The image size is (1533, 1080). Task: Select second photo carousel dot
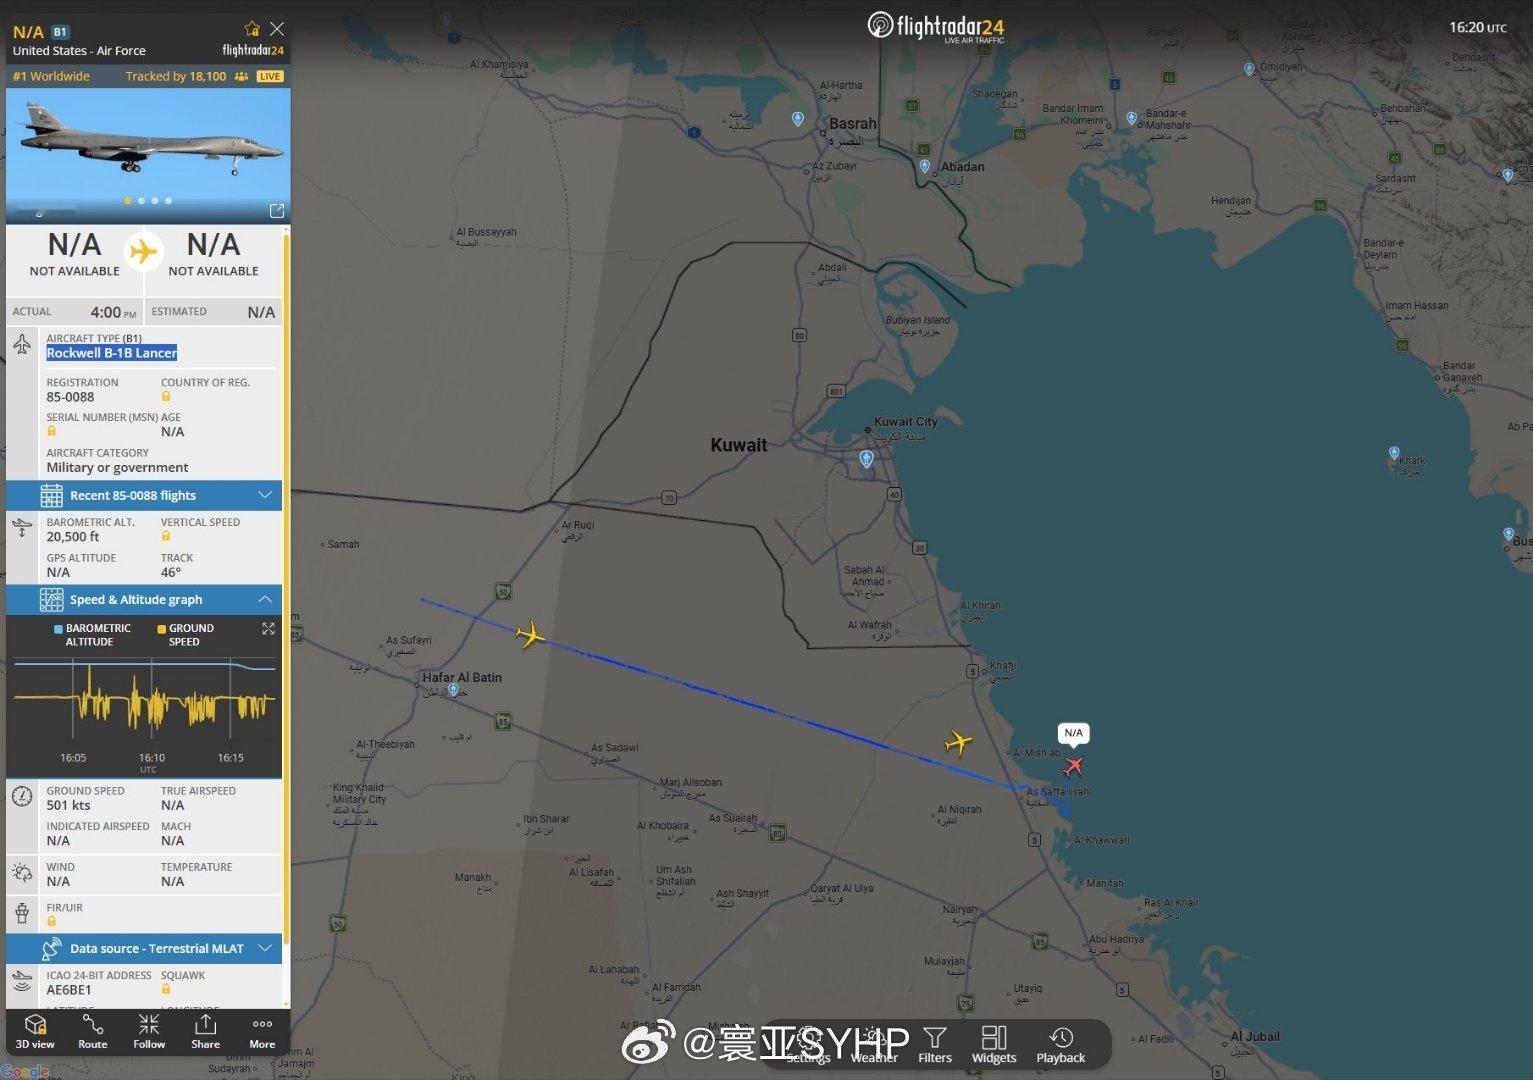pos(141,201)
